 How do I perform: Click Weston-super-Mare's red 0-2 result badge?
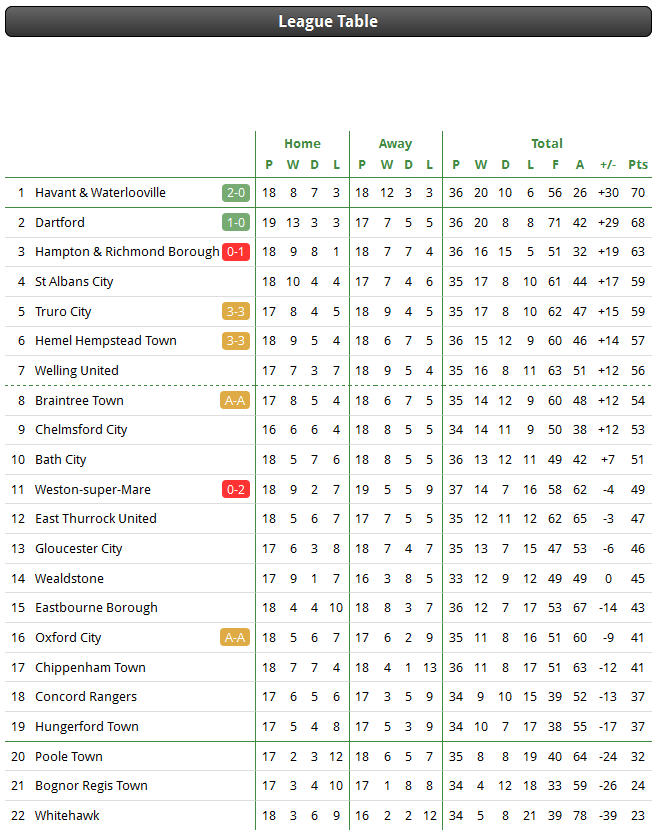tap(236, 489)
